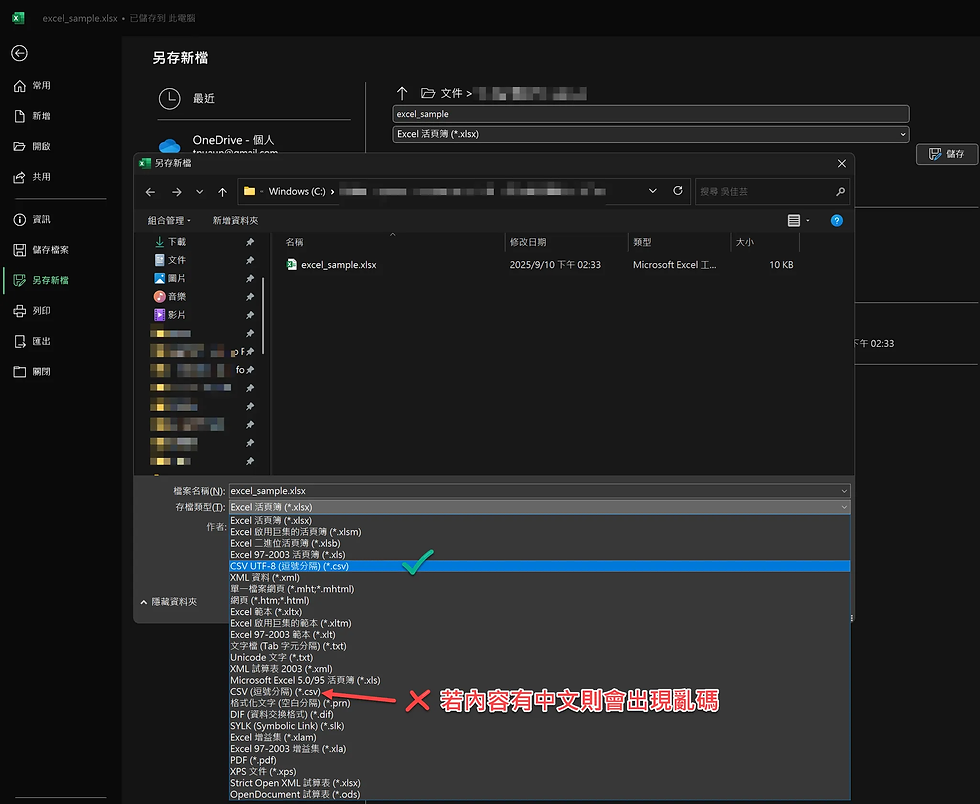Close the 另存新檔 dialog

click(x=842, y=163)
